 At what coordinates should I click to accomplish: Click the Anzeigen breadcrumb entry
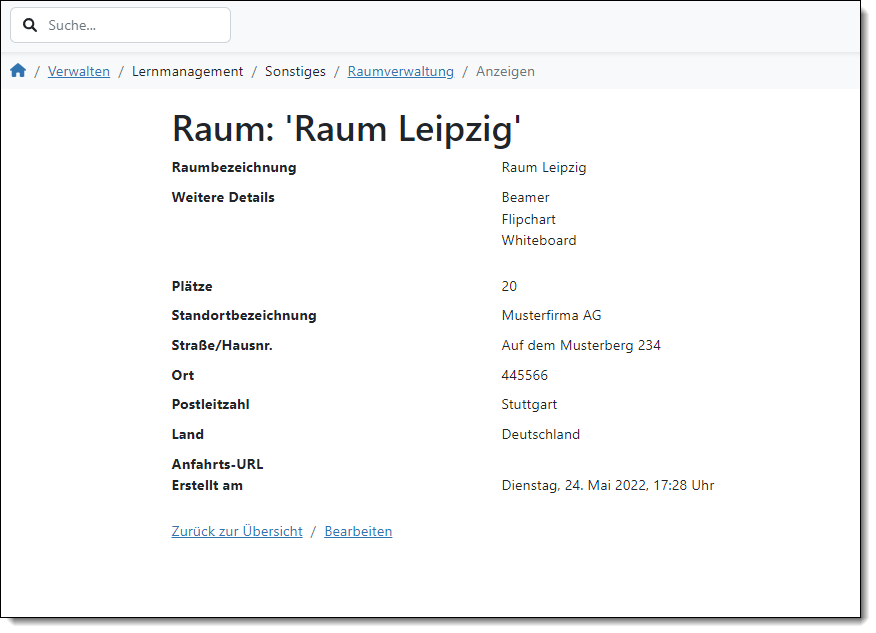pyautogui.click(x=506, y=71)
